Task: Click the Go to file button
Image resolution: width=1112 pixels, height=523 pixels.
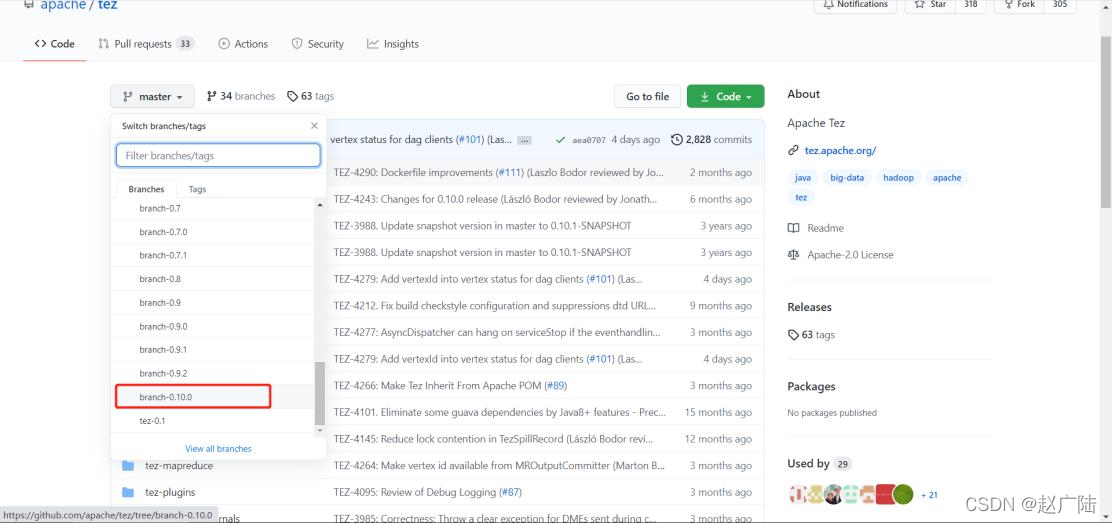Action: tap(647, 97)
